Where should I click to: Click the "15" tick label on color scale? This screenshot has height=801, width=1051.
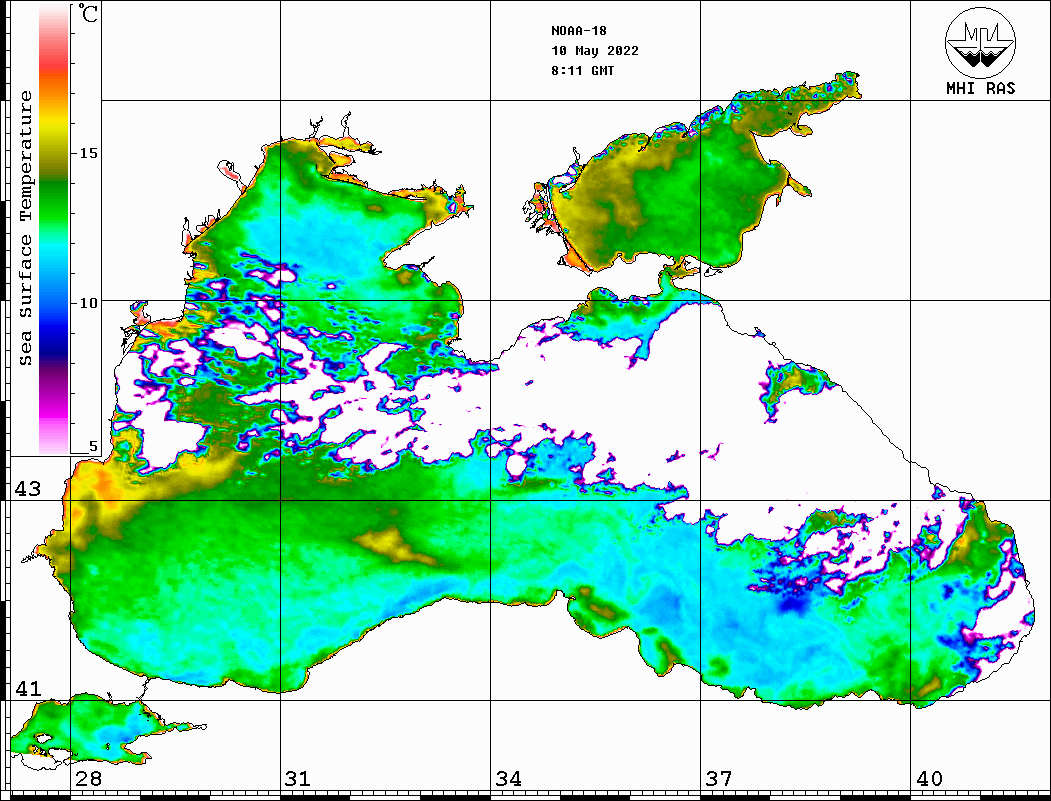click(88, 153)
